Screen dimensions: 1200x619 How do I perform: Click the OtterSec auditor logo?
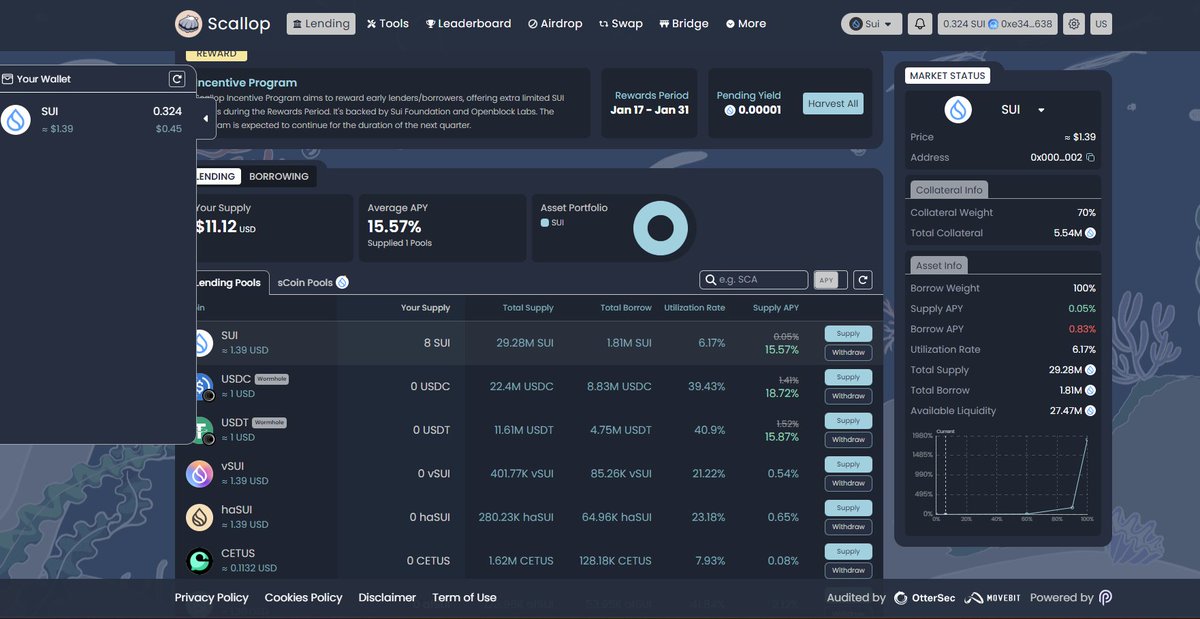pyautogui.click(x=923, y=598)
